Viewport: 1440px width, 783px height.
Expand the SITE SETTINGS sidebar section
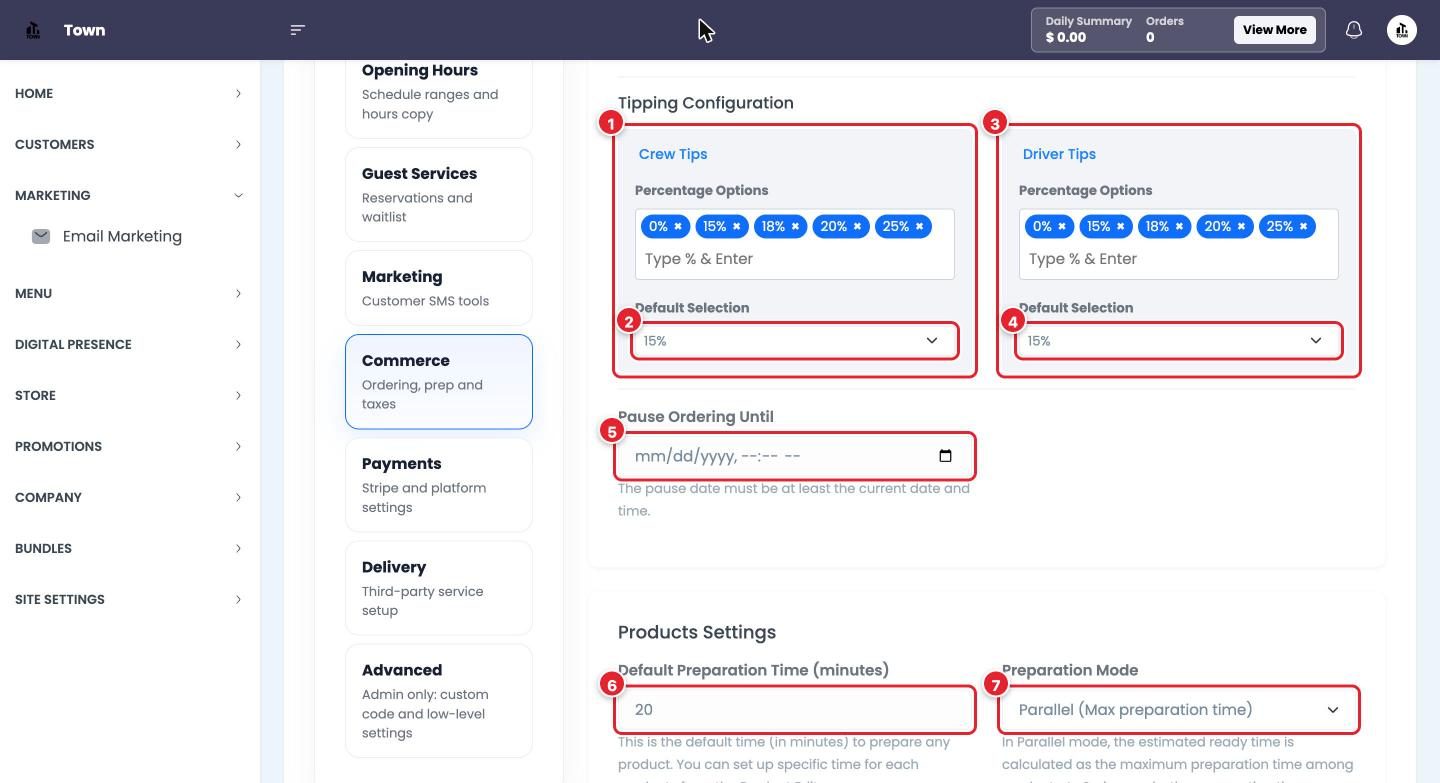click(x=128, y=599)
